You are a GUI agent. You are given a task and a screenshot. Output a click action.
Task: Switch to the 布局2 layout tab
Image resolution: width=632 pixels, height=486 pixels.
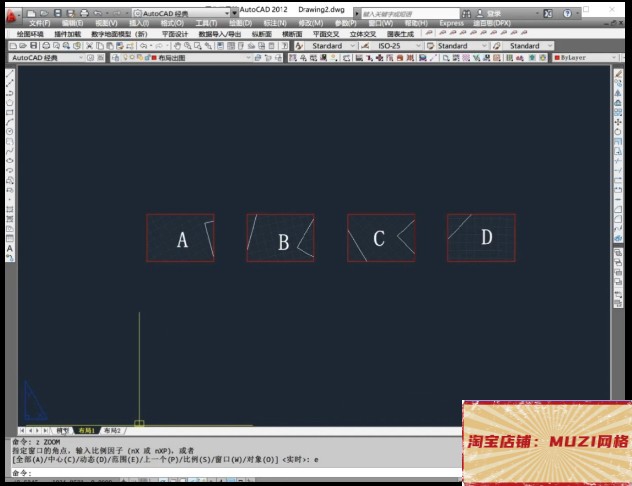coord(112,430)
